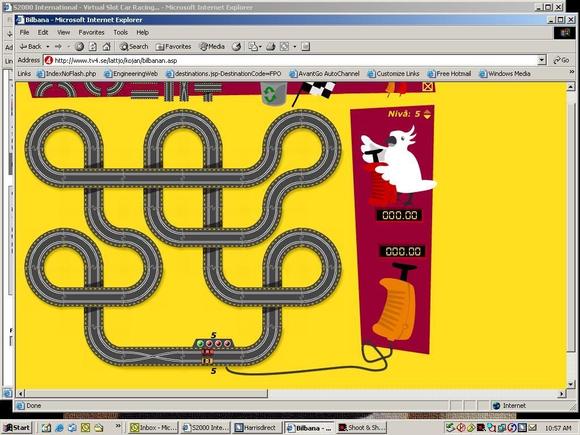Select the crossing lane track piece
580x435 pixels.
[x=183, y=91]
